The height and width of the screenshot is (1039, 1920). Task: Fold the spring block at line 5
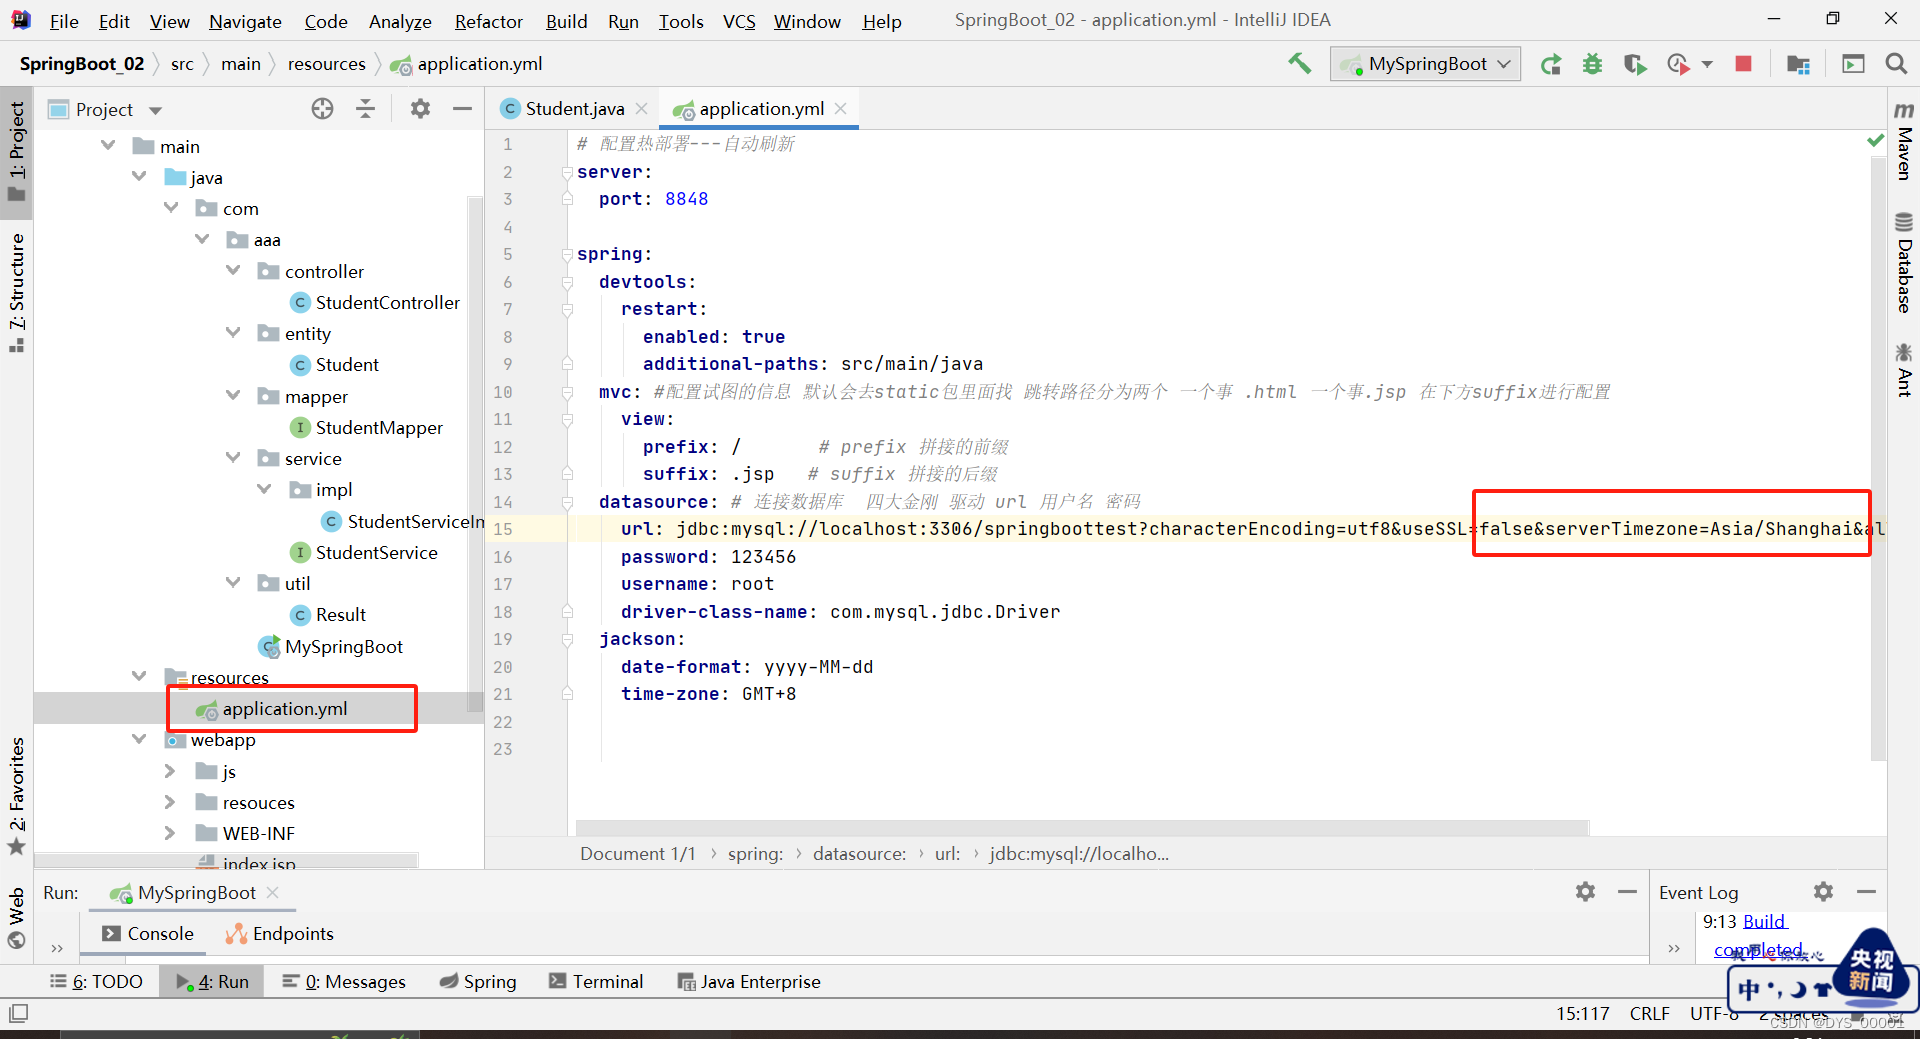[567, 255]
